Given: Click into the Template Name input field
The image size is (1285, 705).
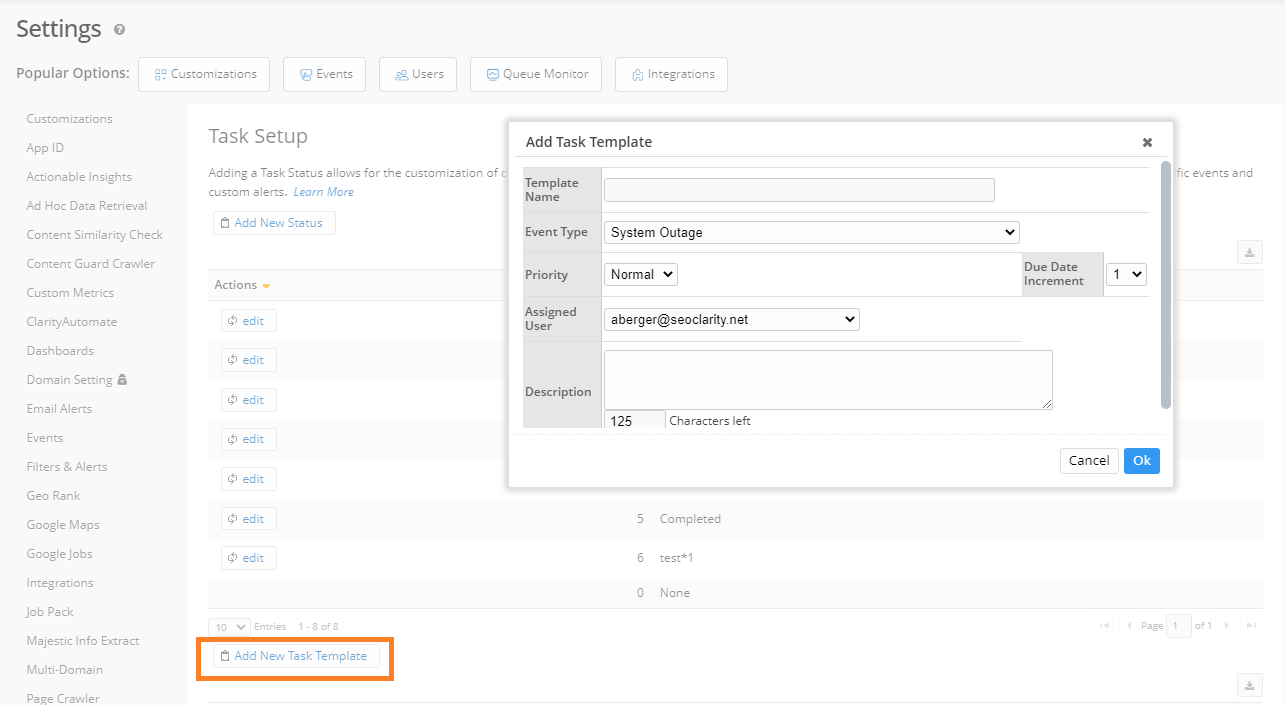Looking at the screenshot, I should pyautogui.click(x=799, y=190).
